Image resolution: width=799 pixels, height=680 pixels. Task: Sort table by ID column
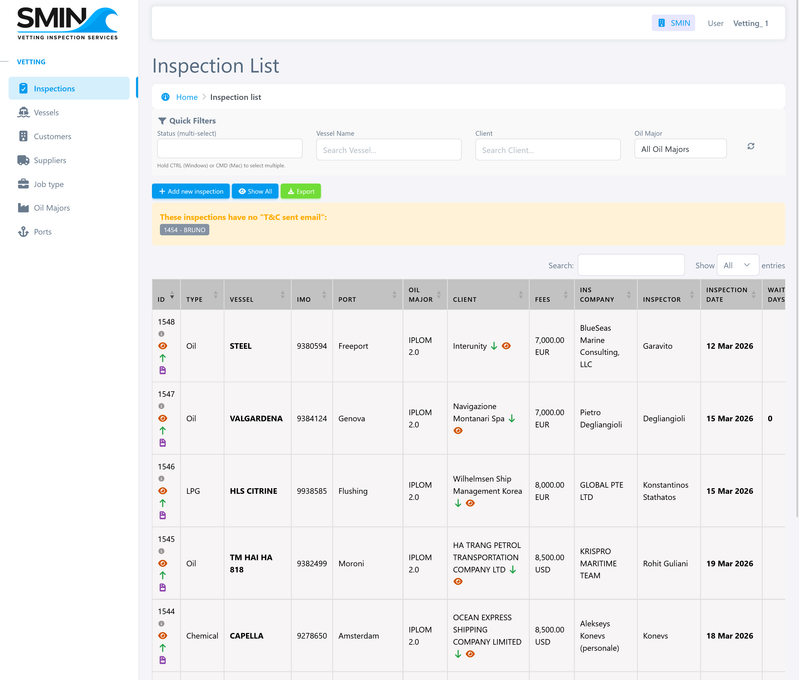(166, 295)
